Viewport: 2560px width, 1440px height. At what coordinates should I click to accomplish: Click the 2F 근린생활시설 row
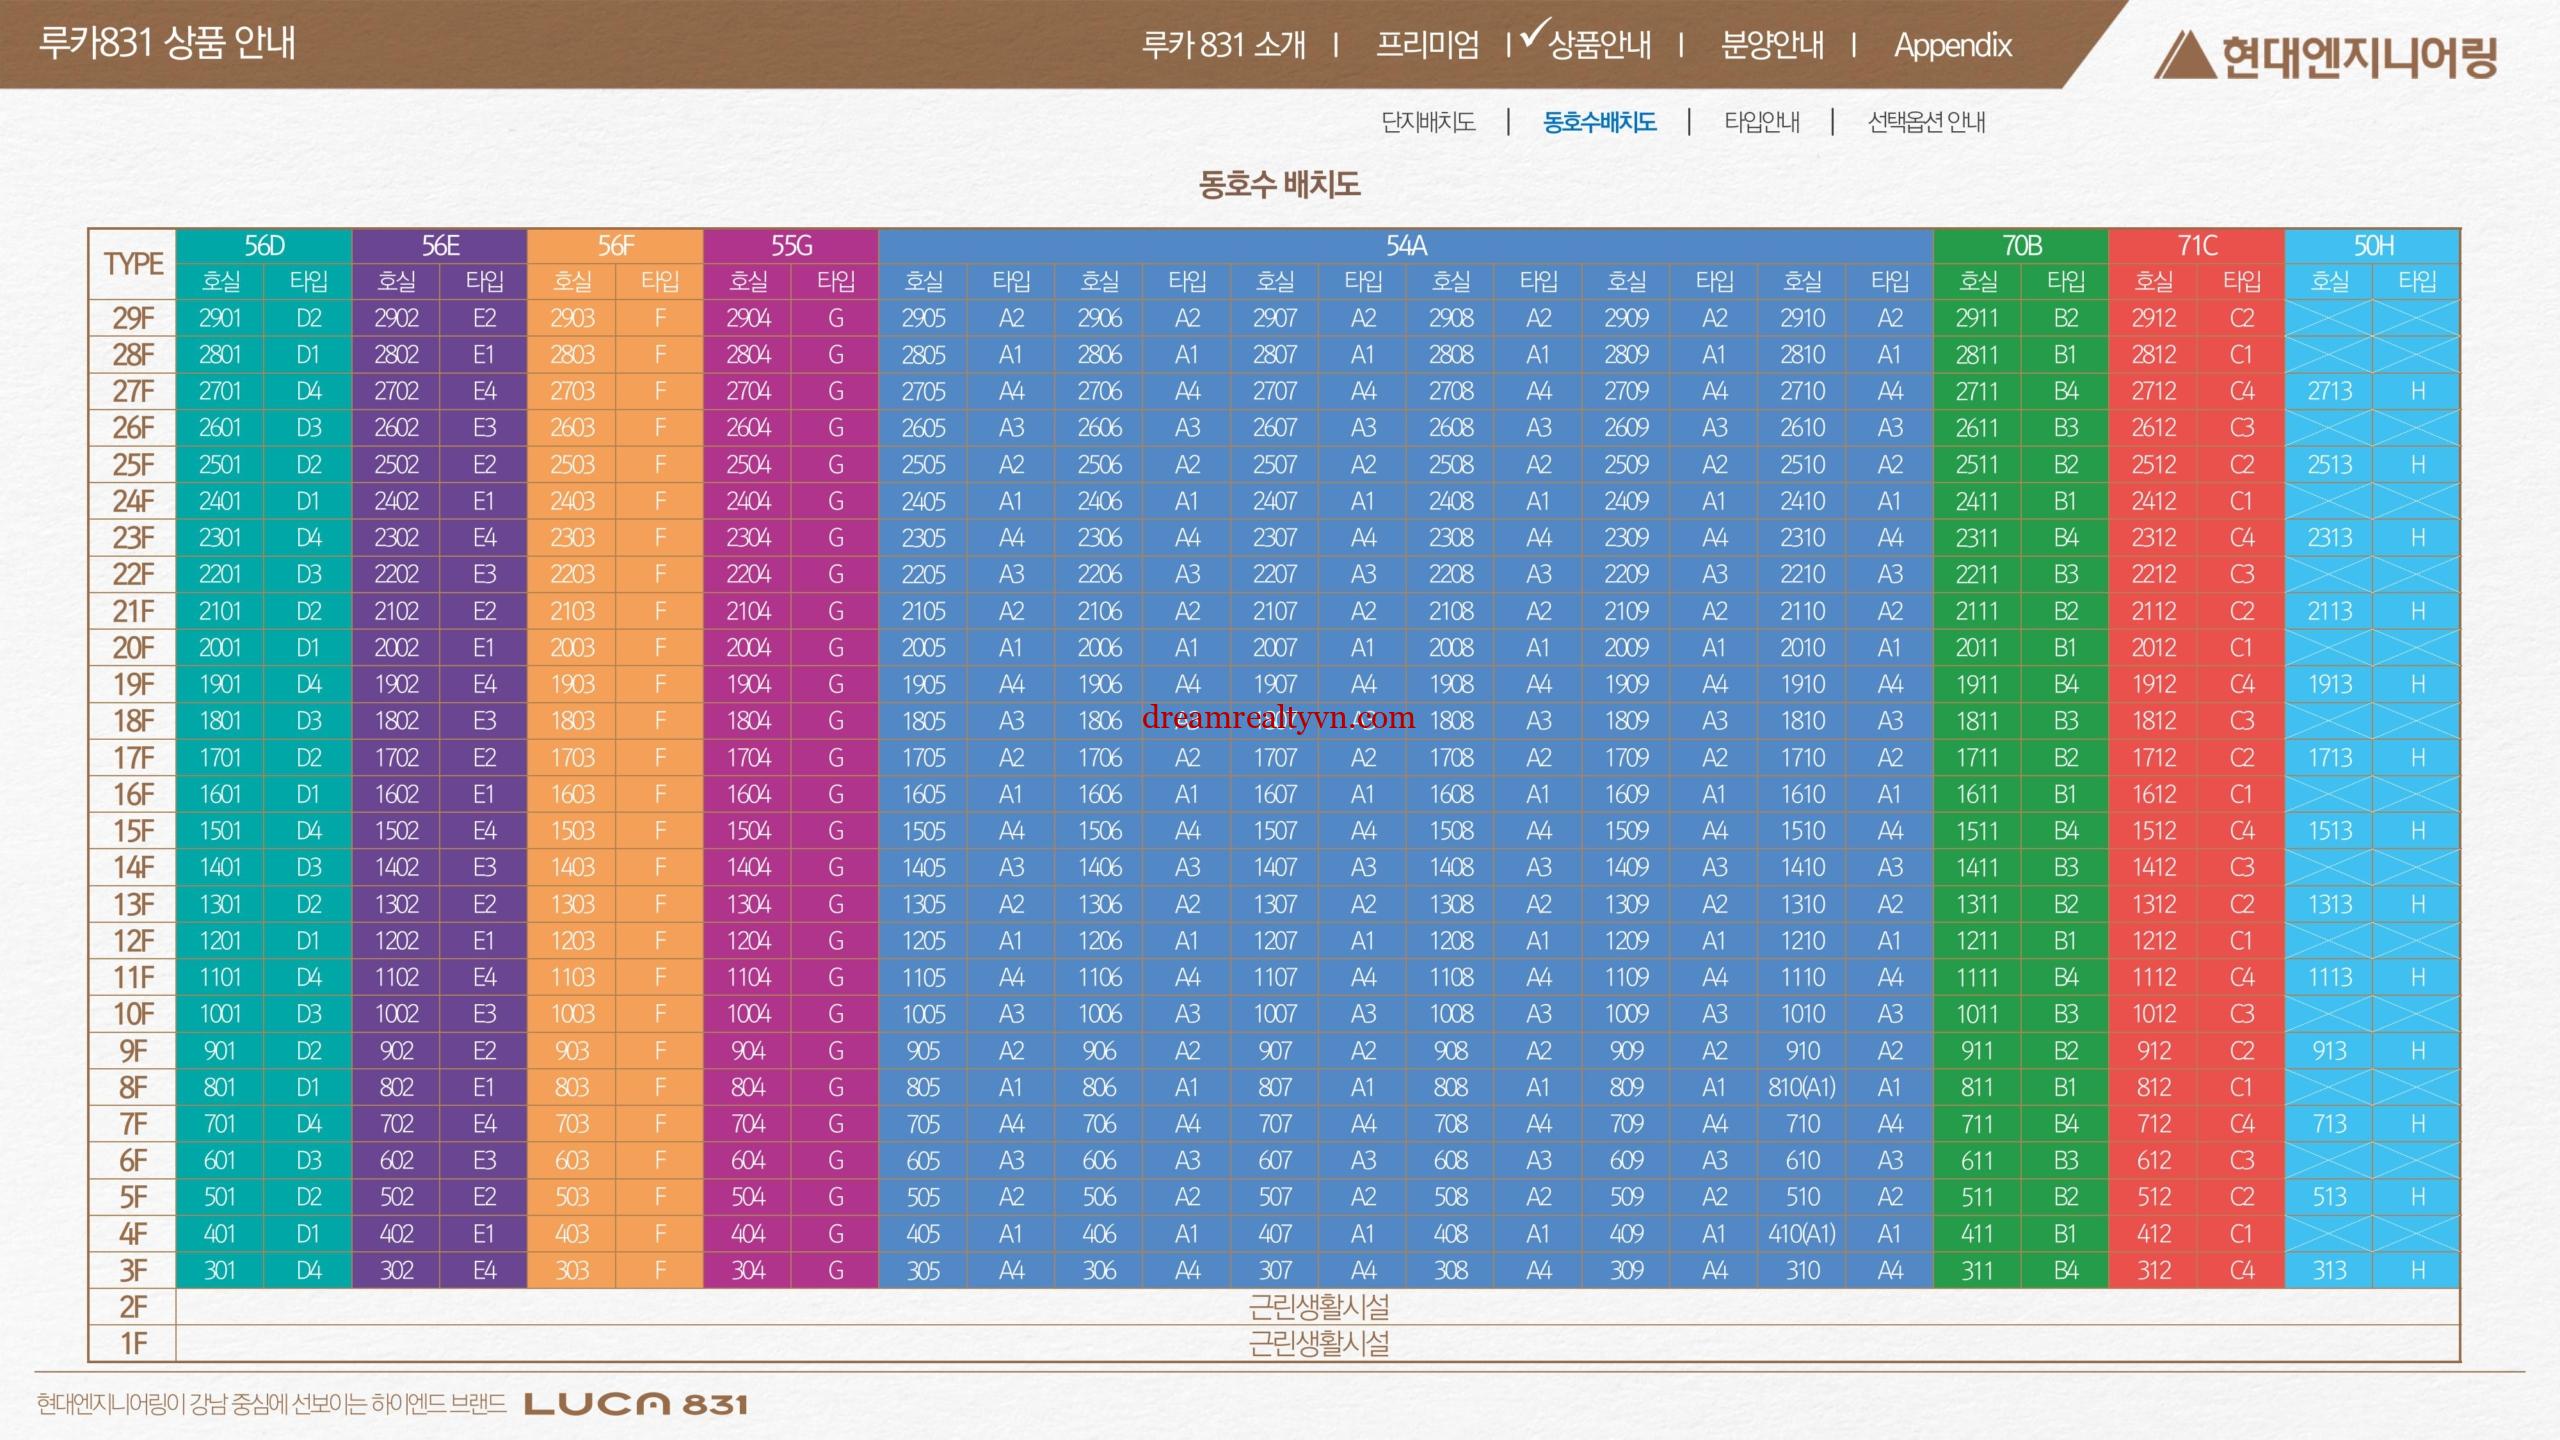1318,1307
